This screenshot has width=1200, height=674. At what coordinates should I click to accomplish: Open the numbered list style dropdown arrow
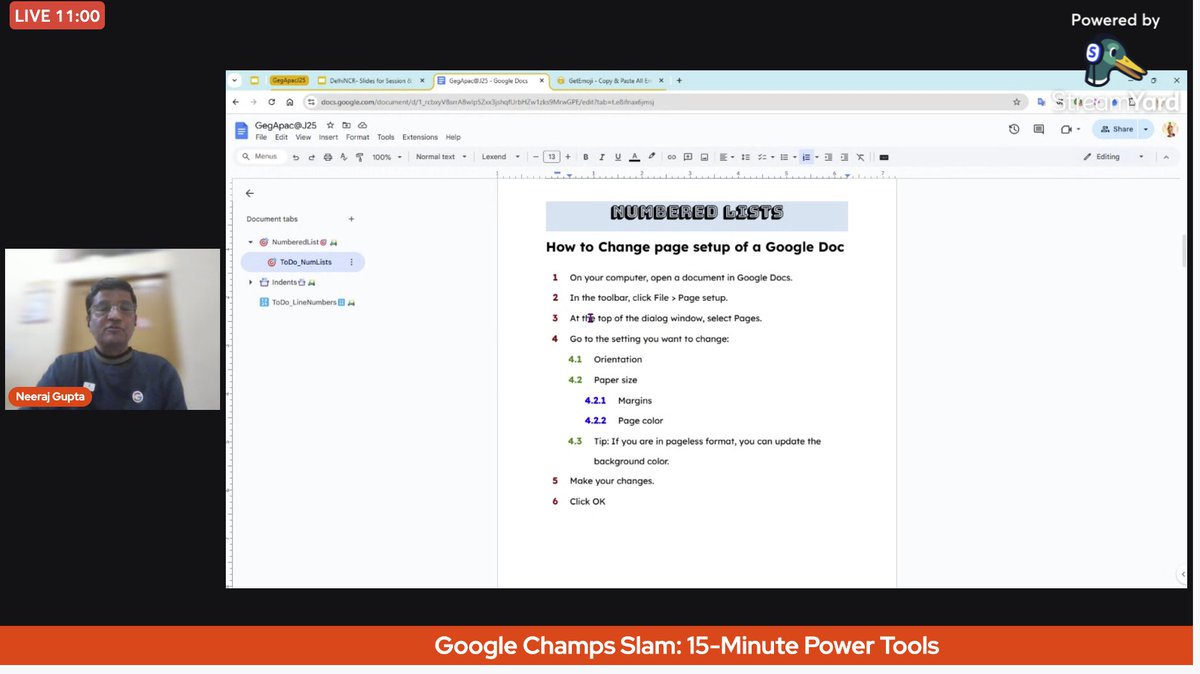click(817, 157)
